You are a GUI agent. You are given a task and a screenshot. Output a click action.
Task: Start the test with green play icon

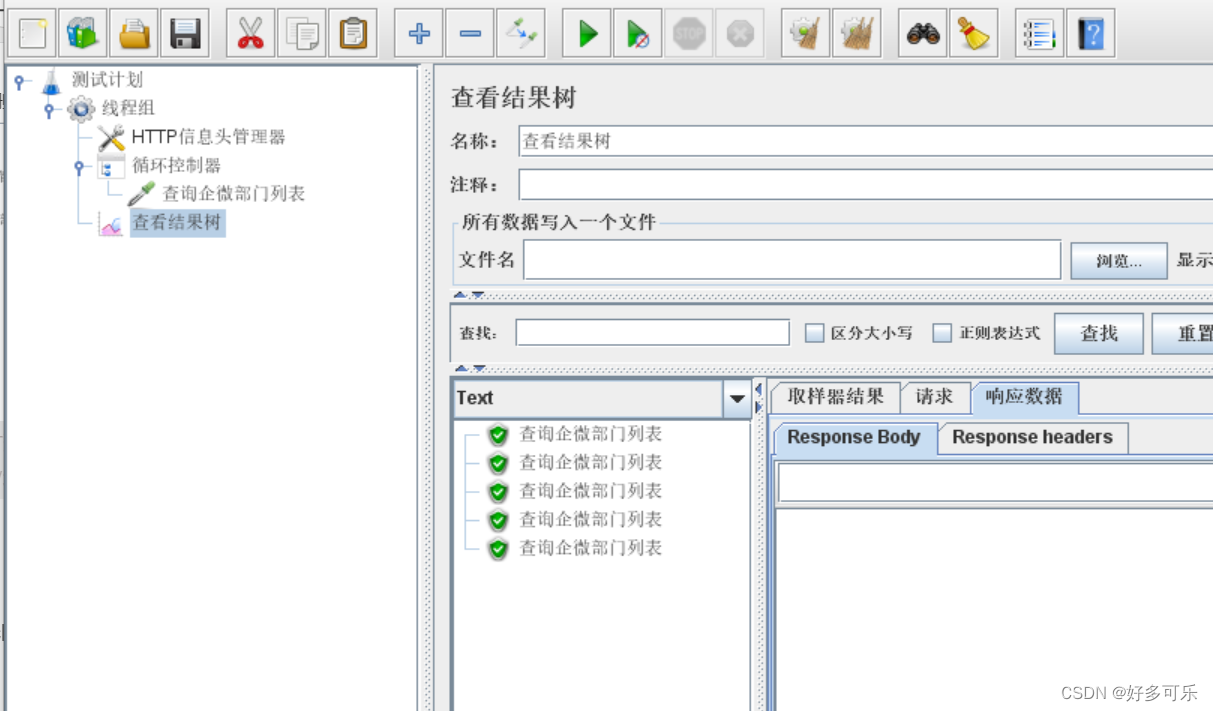[x=587, y=34]
